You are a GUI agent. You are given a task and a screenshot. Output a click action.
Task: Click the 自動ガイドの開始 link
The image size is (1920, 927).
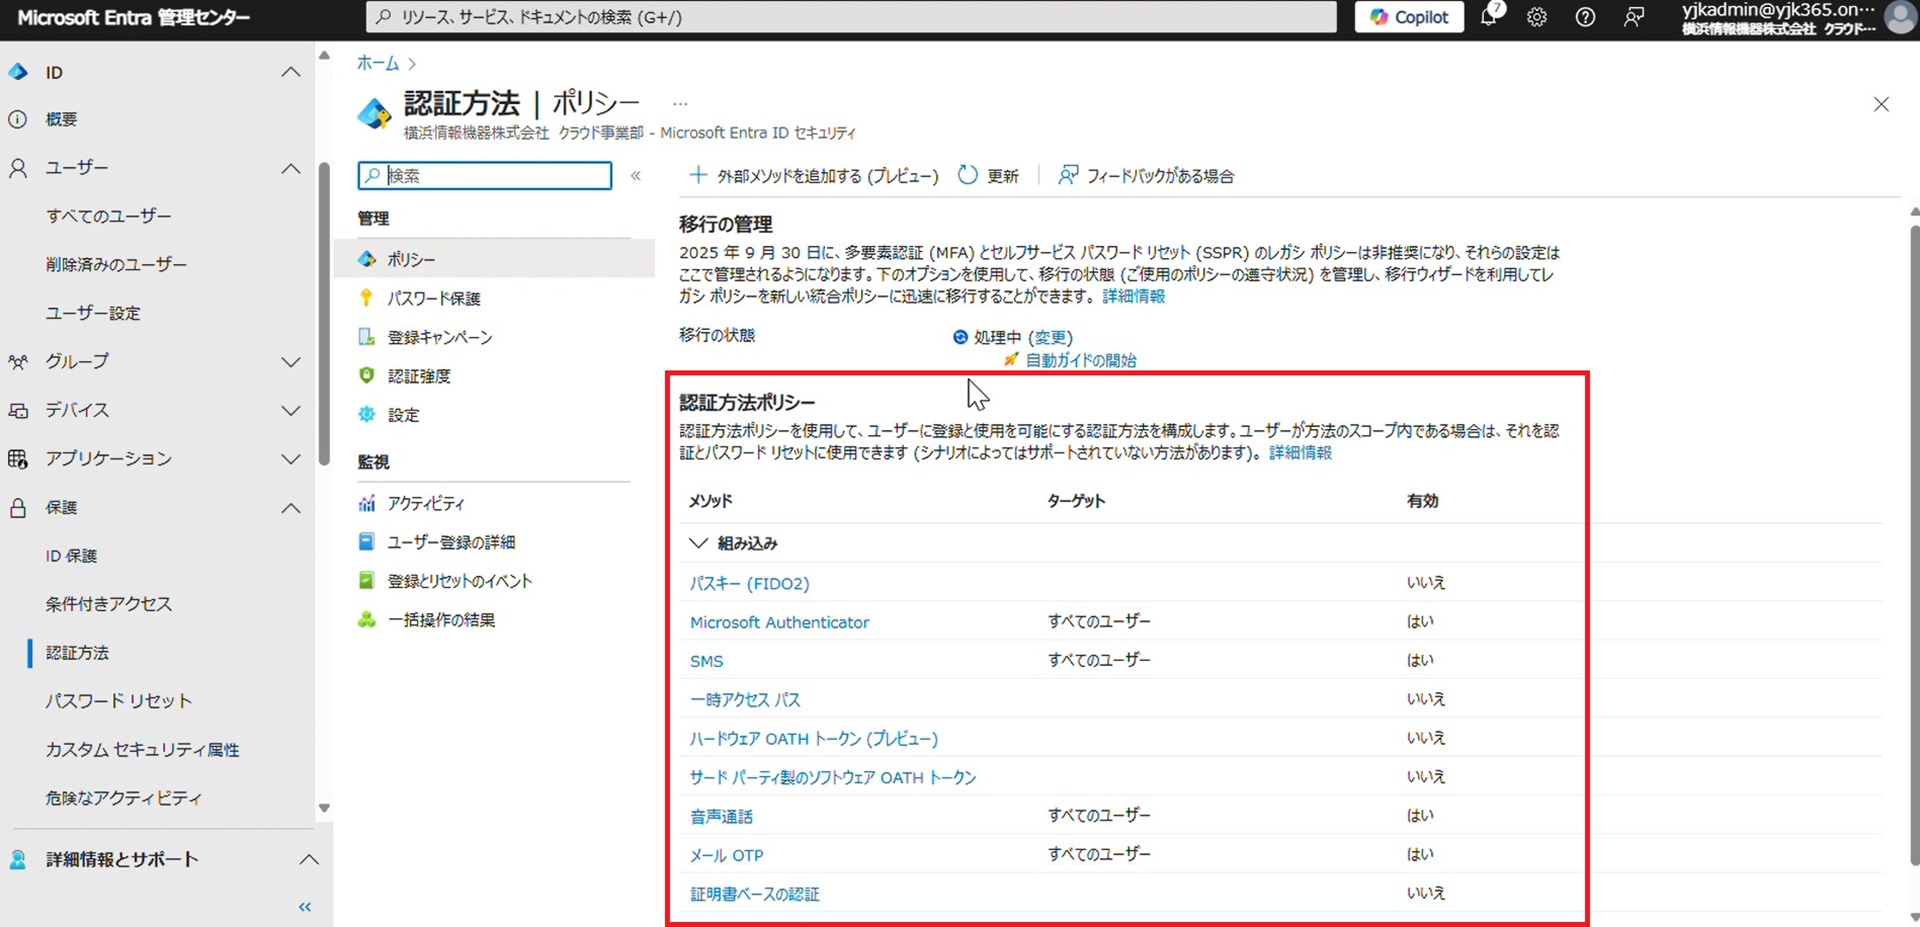1080,360
